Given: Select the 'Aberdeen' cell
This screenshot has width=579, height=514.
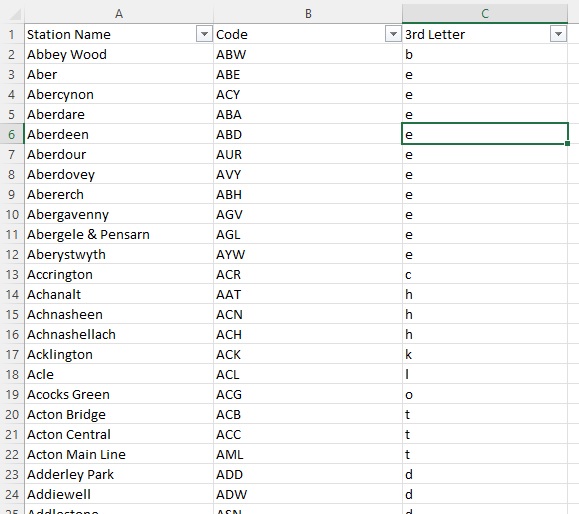Looking at the screenshot, I should [119, 134].
